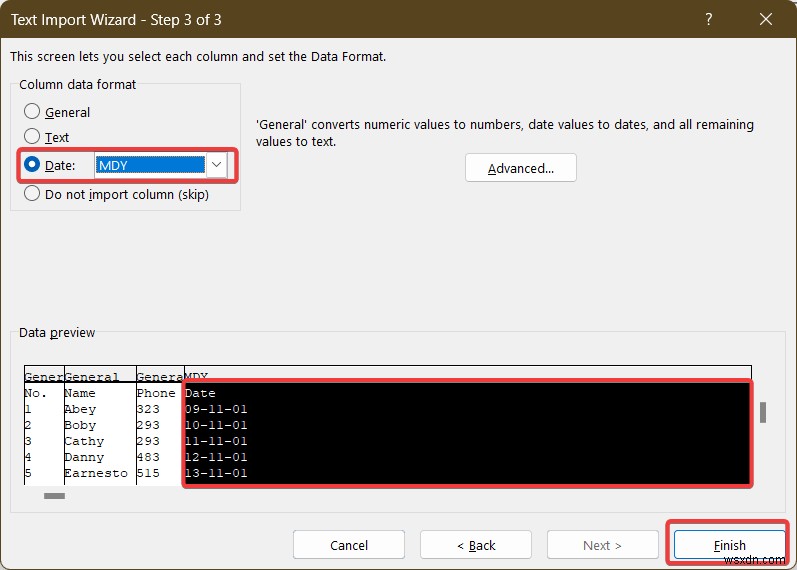Select the Phone column header in preview

pyautogui.click(x=156, y=394)
